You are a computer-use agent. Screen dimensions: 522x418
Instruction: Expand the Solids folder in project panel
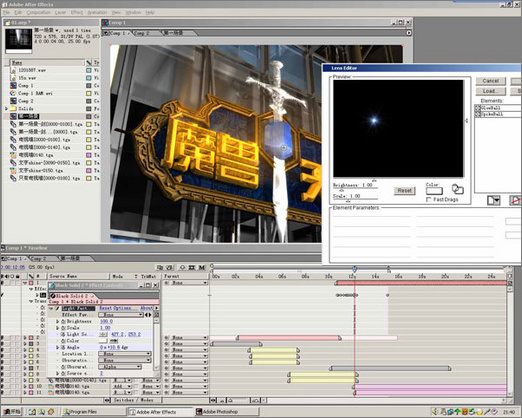click(x=6, y=109)
